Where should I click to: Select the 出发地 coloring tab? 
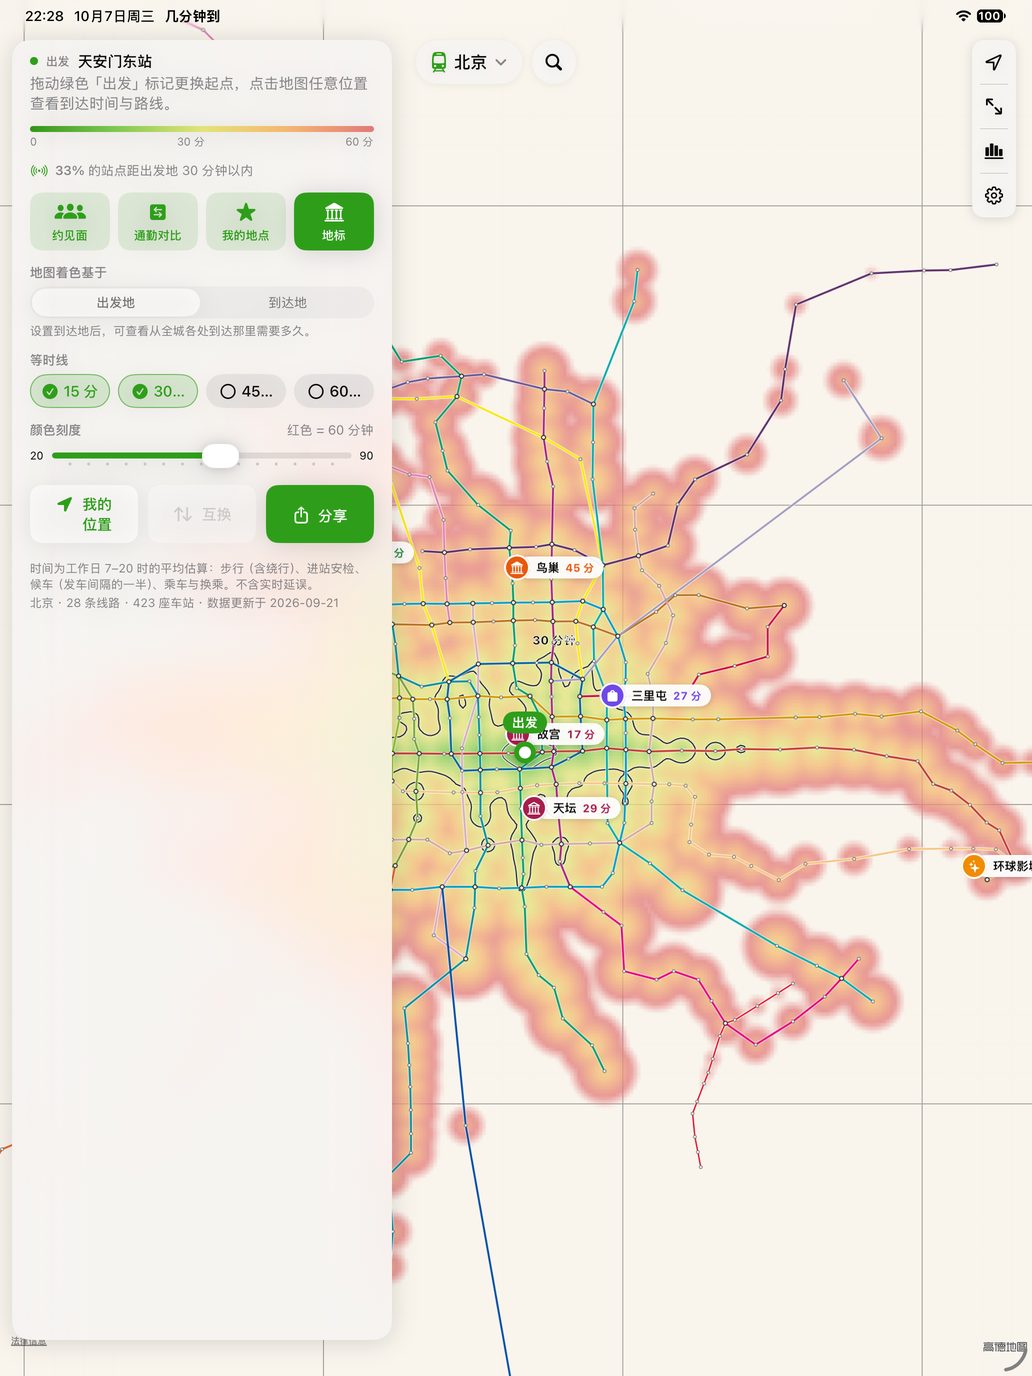pyautogui.click(x=116, y=303)
